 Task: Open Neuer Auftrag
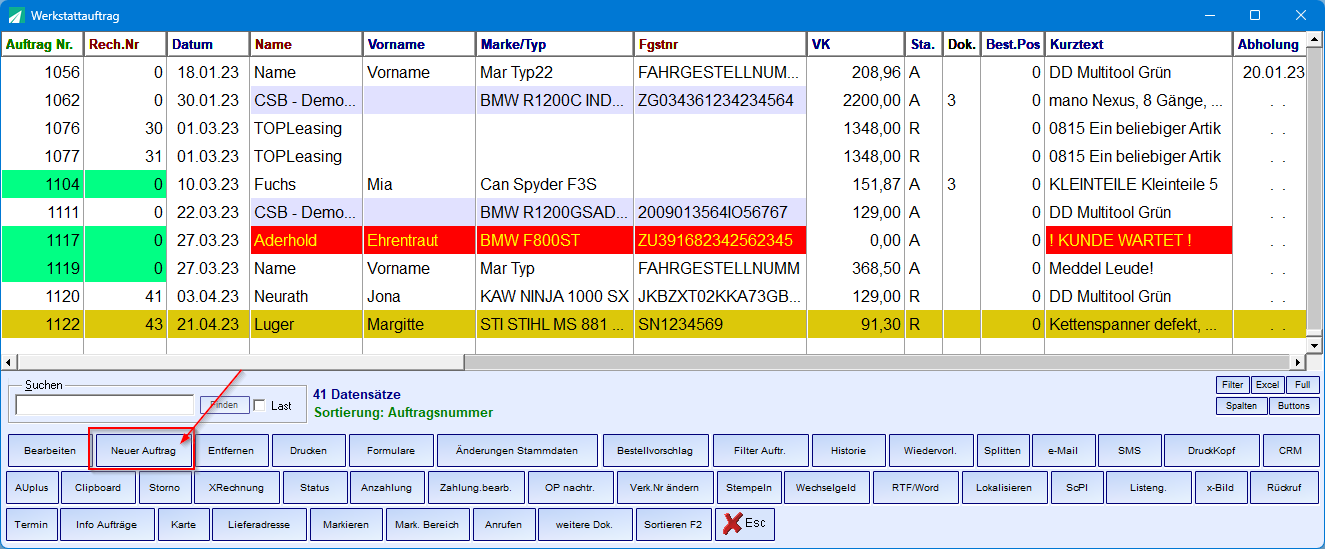pyautogui.click(x=143, y=451)
